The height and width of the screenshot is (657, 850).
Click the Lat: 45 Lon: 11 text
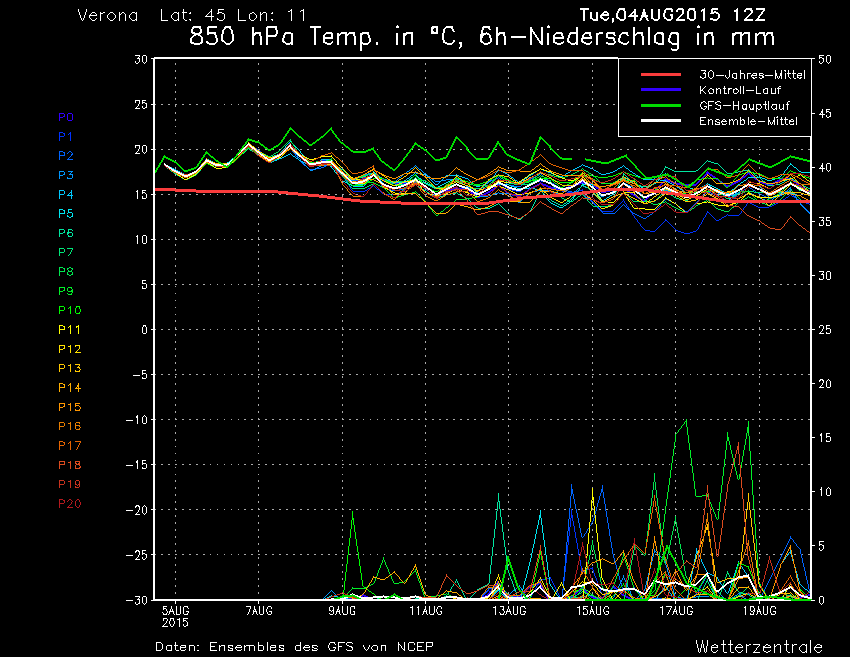coord(233,15)
